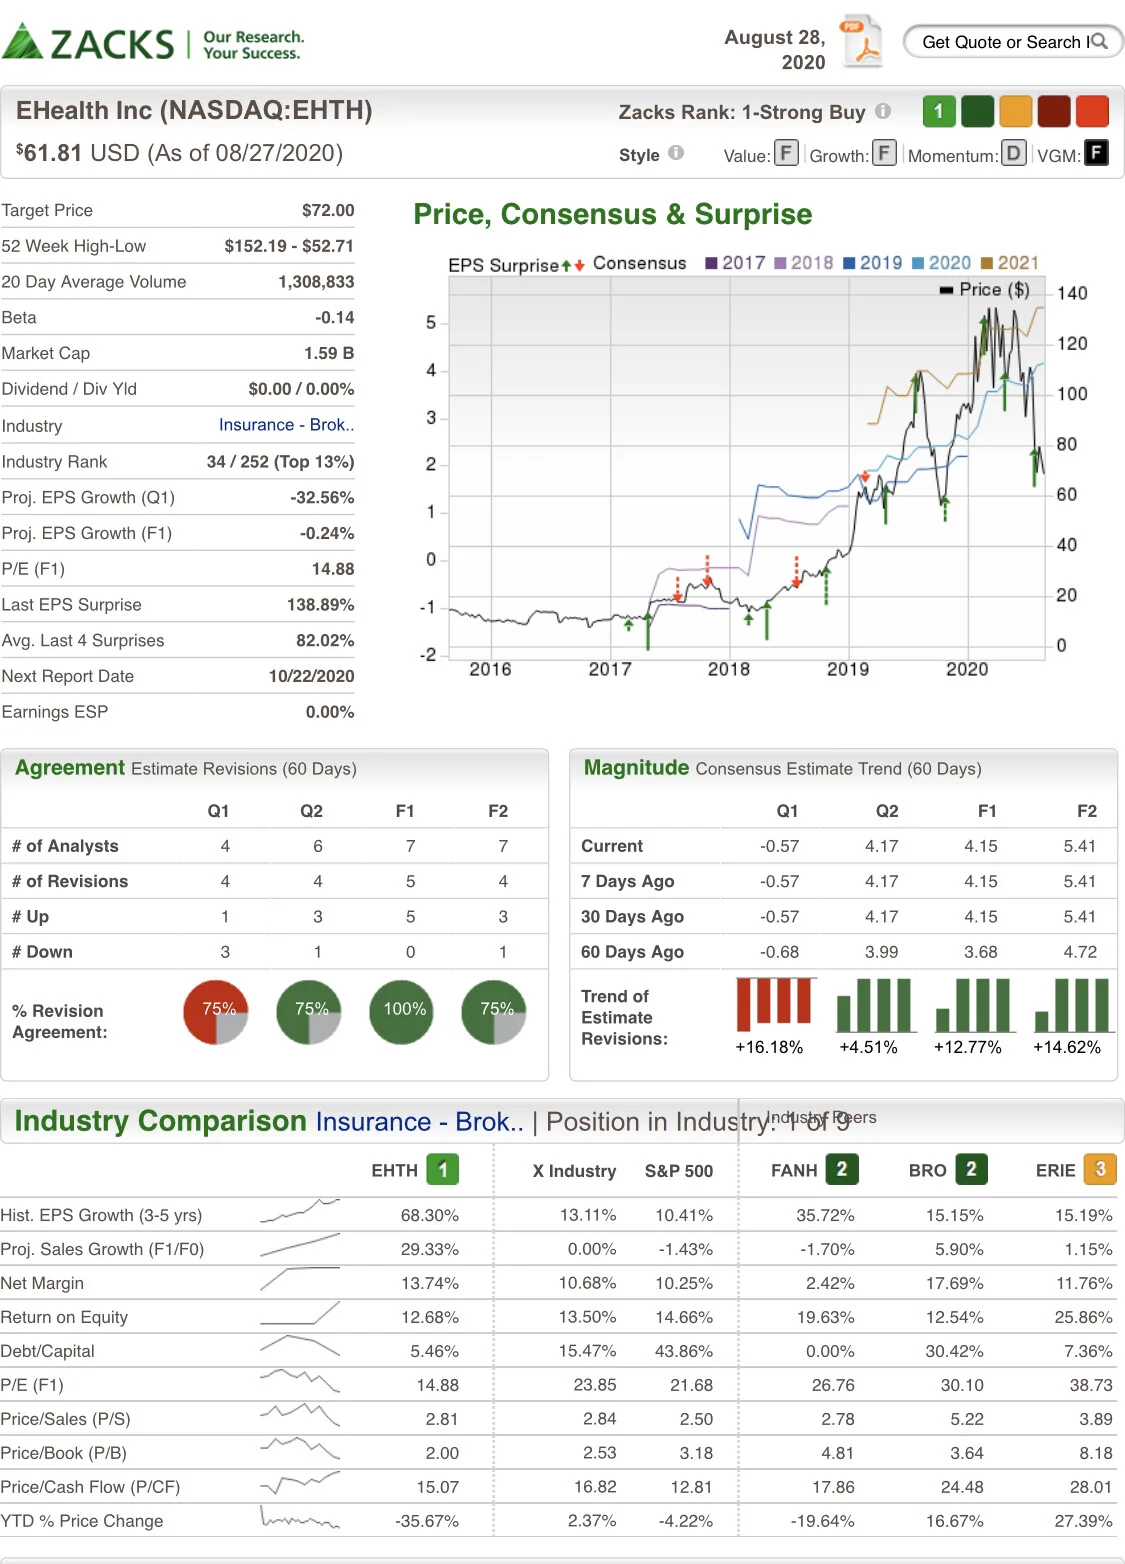
Task: Open Insurance - Brok.. industry link
Action: pyautogui.click(x=286, y=425)
